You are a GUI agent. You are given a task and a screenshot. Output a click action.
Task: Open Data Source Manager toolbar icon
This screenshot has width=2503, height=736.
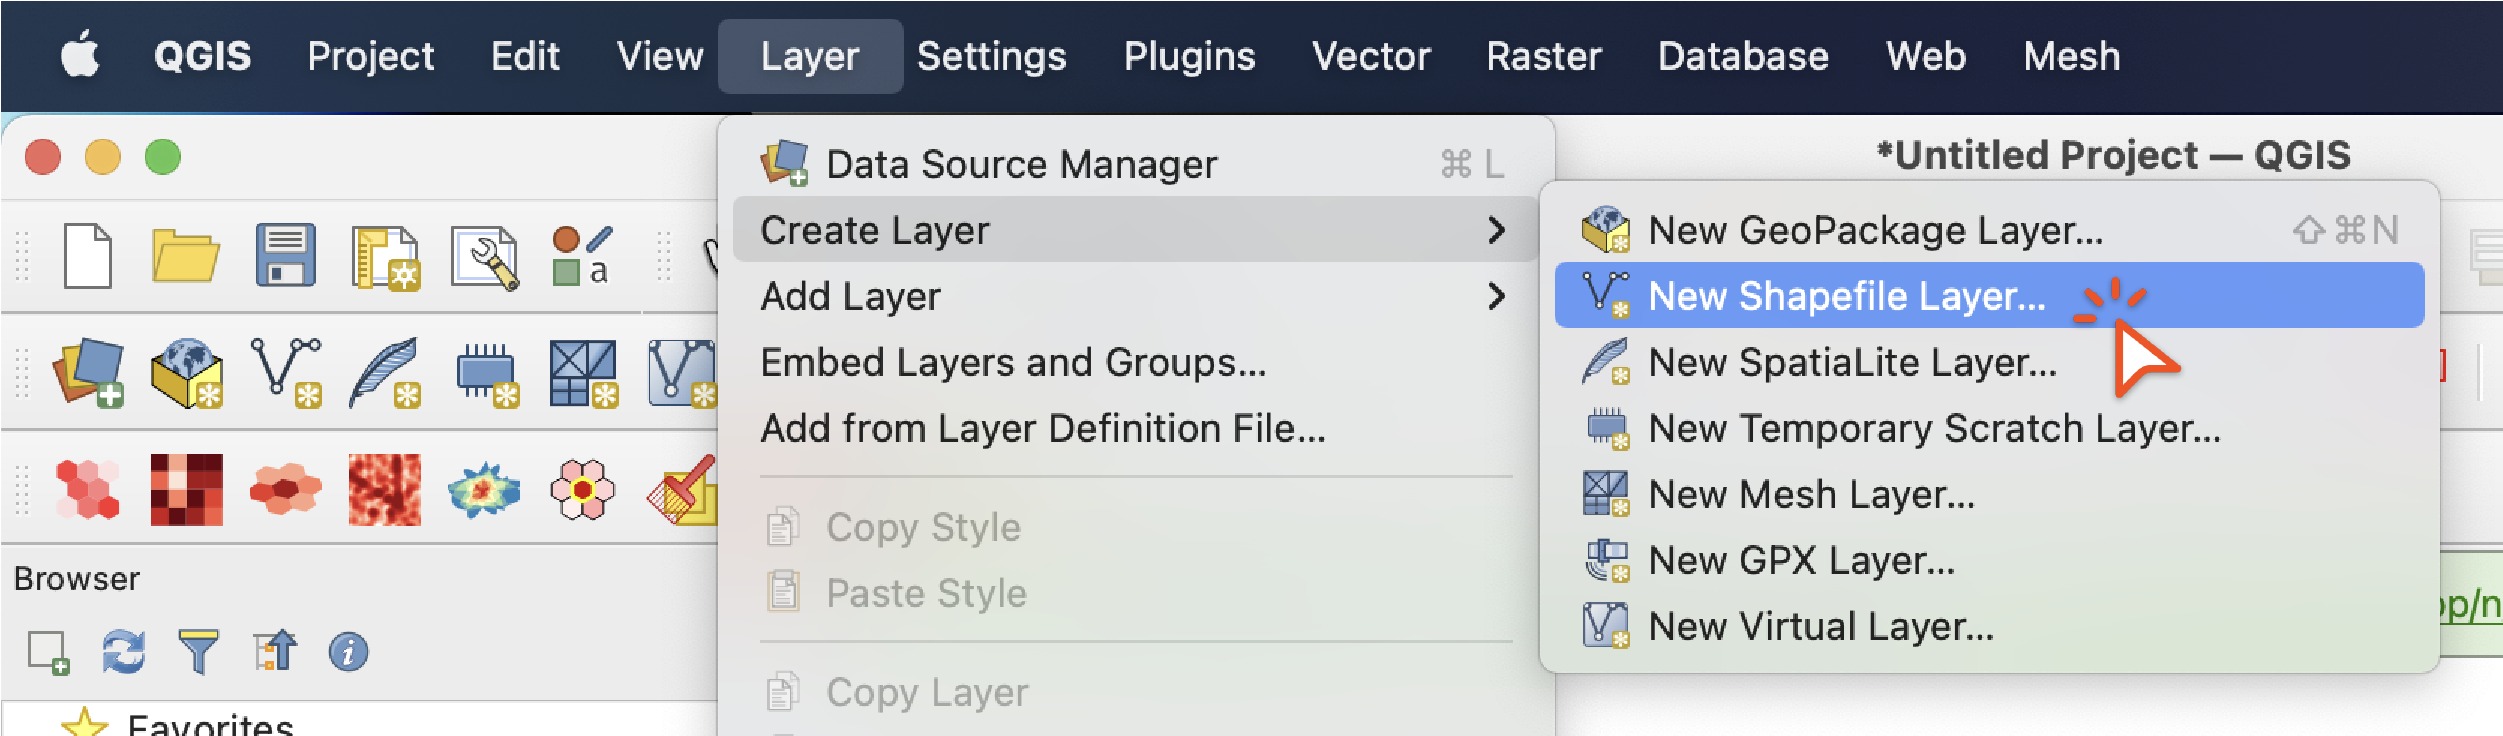point(88,372)
